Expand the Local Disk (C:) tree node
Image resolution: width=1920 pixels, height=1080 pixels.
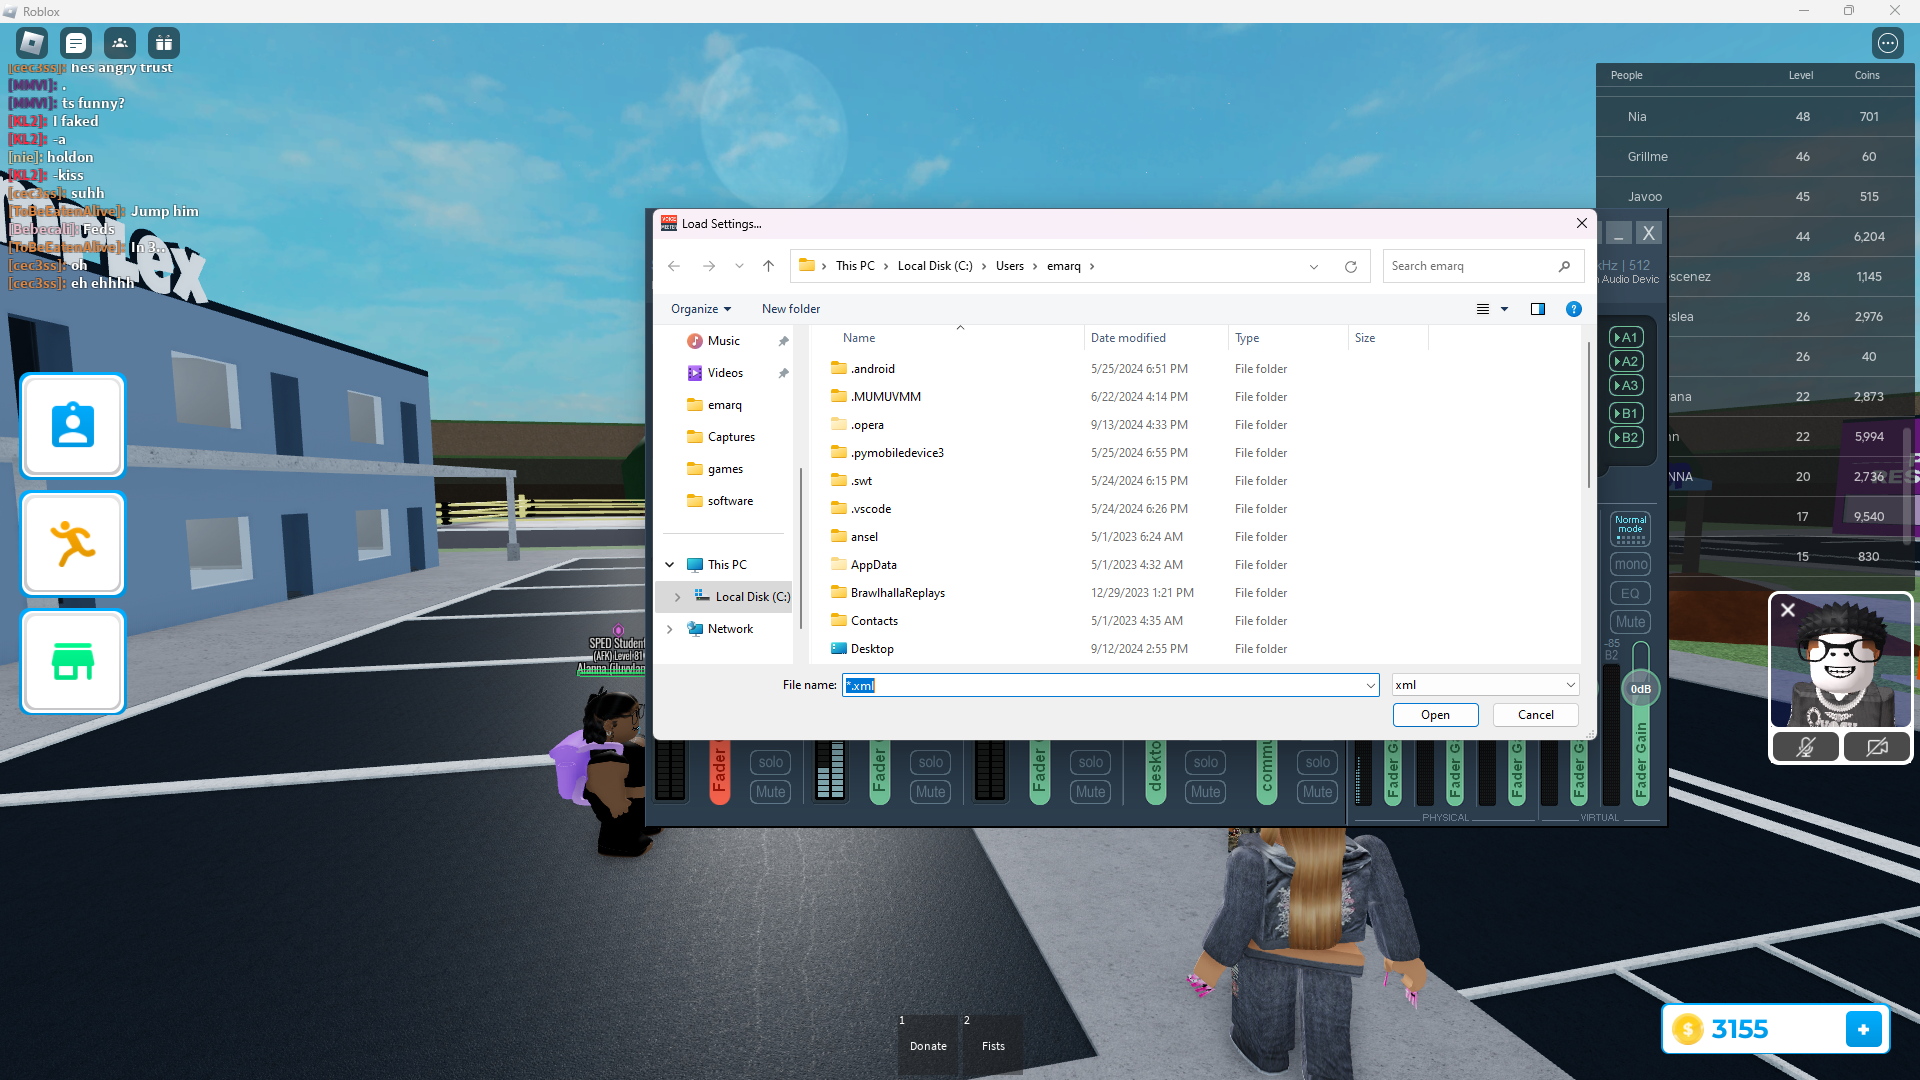(x=678, y=597)
